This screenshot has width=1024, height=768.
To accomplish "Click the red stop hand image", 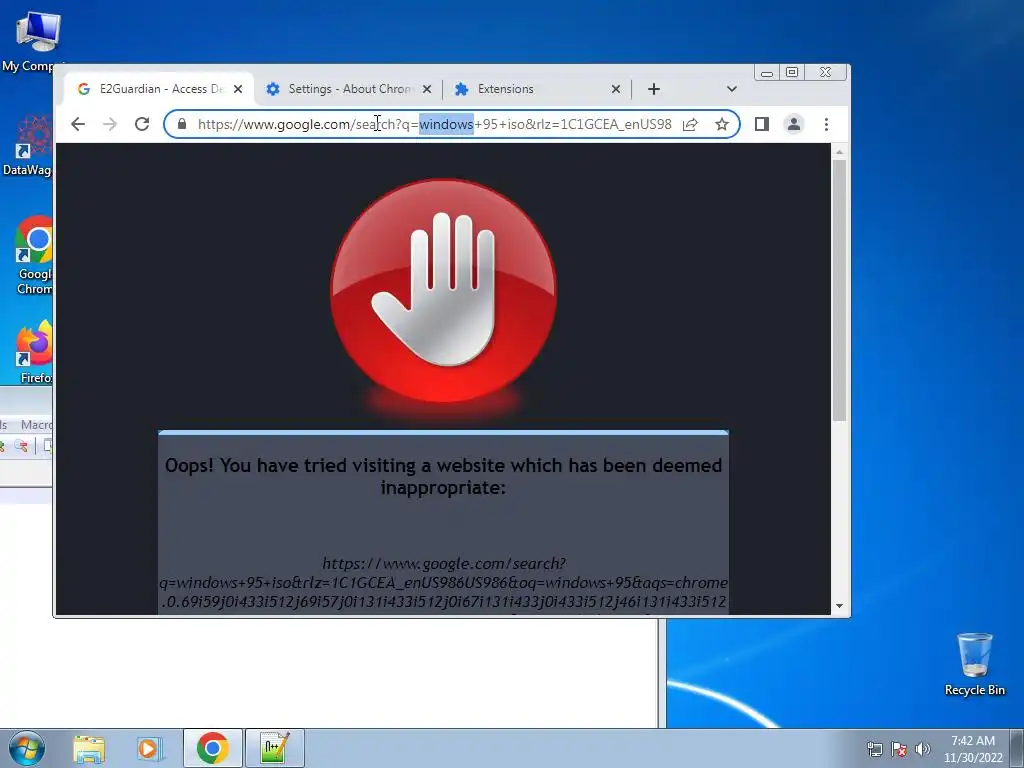I will click(x=443, y=291).
